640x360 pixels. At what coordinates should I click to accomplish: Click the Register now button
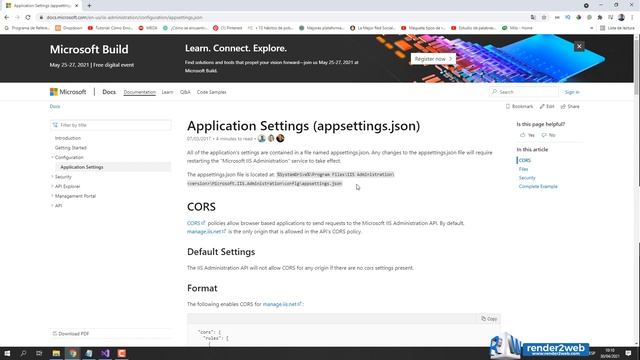tap(433, 59)
